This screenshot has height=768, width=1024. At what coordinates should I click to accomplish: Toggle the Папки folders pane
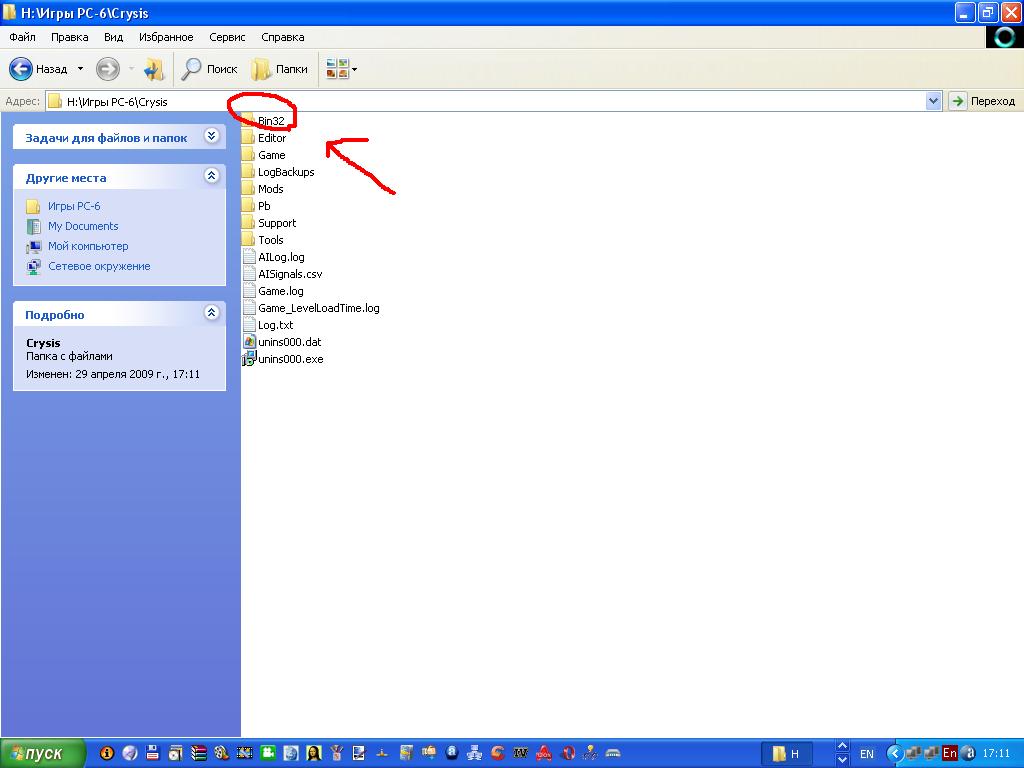(280, 69)
